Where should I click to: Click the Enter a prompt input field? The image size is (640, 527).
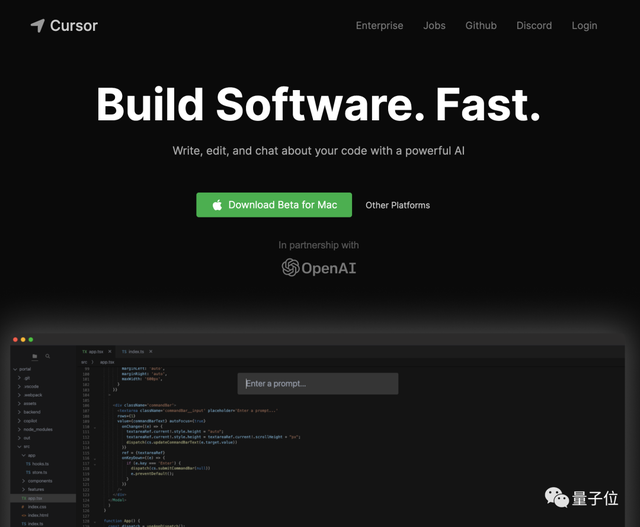(317, 384)
